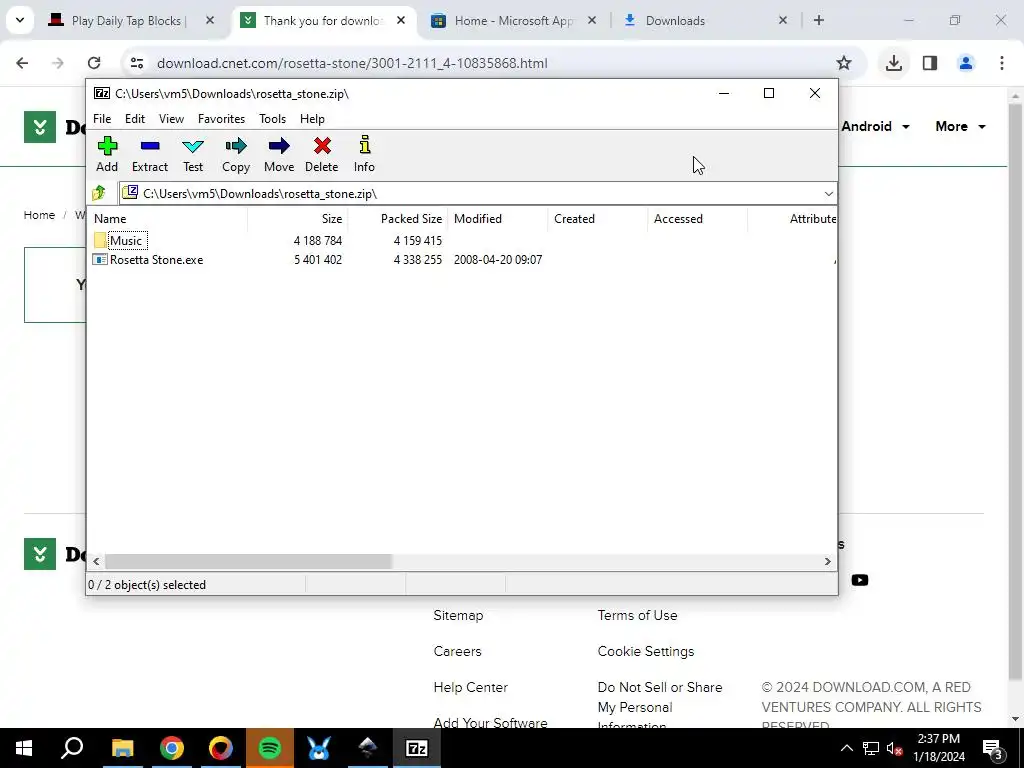
Task: Open a new Chrome tab
Action: tap(818, 20)
